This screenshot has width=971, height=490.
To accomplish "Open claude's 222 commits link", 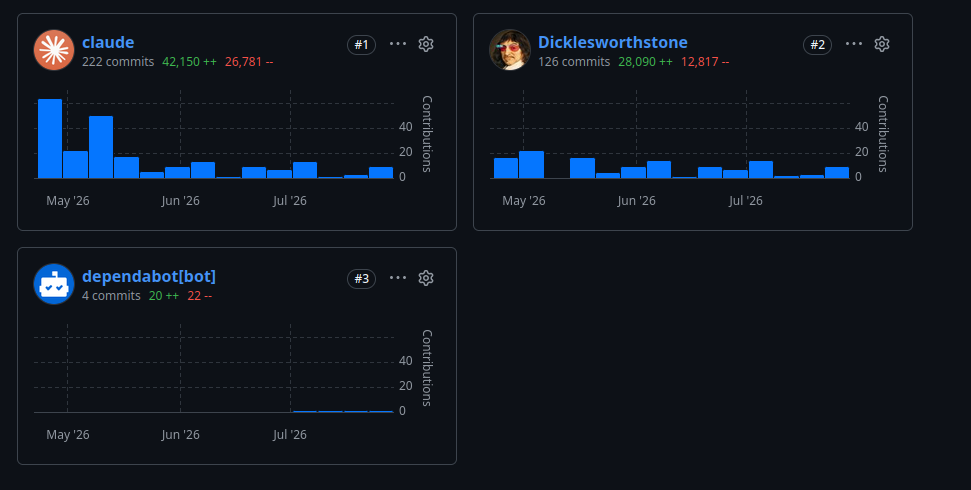I will pyautogui.click(x=118, y=62).
